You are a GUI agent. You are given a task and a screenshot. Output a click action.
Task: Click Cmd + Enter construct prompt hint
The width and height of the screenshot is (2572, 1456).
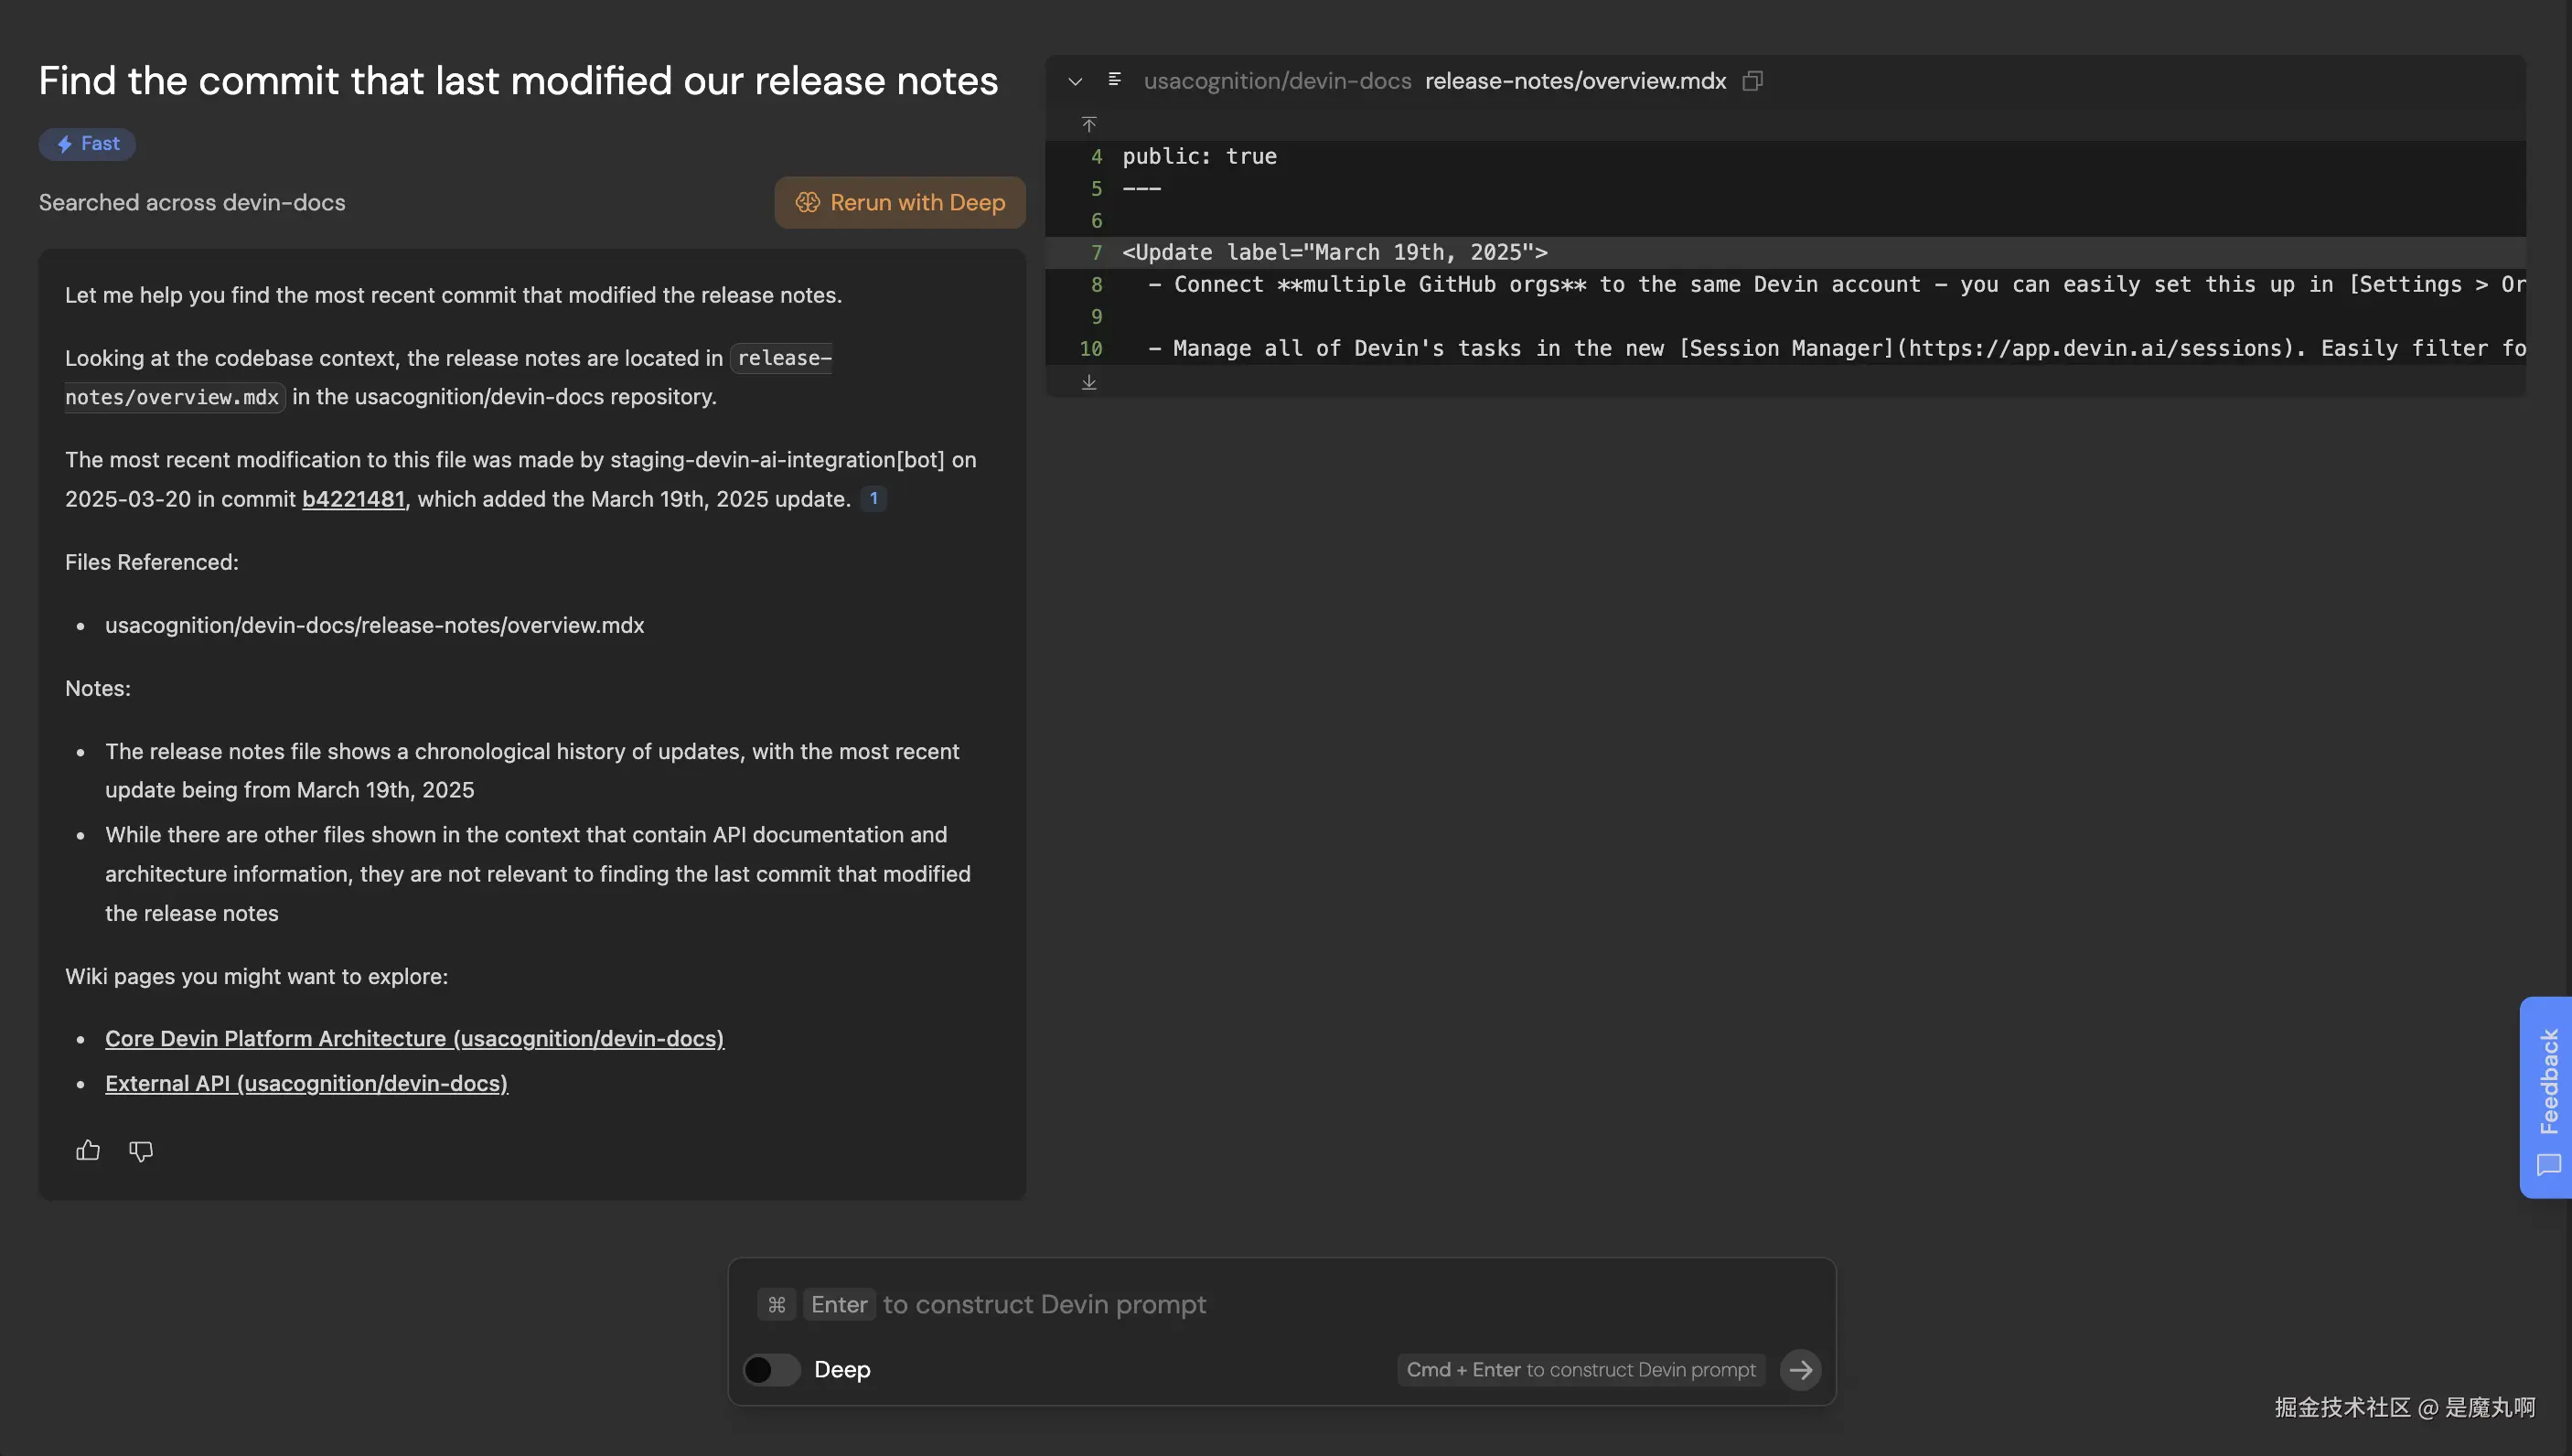[x=1580, y=1369]
